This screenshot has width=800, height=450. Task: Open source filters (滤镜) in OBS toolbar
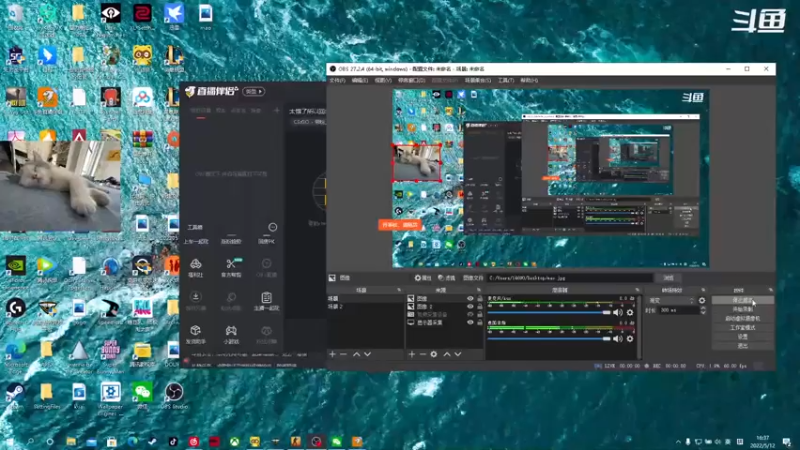point(446,278)
